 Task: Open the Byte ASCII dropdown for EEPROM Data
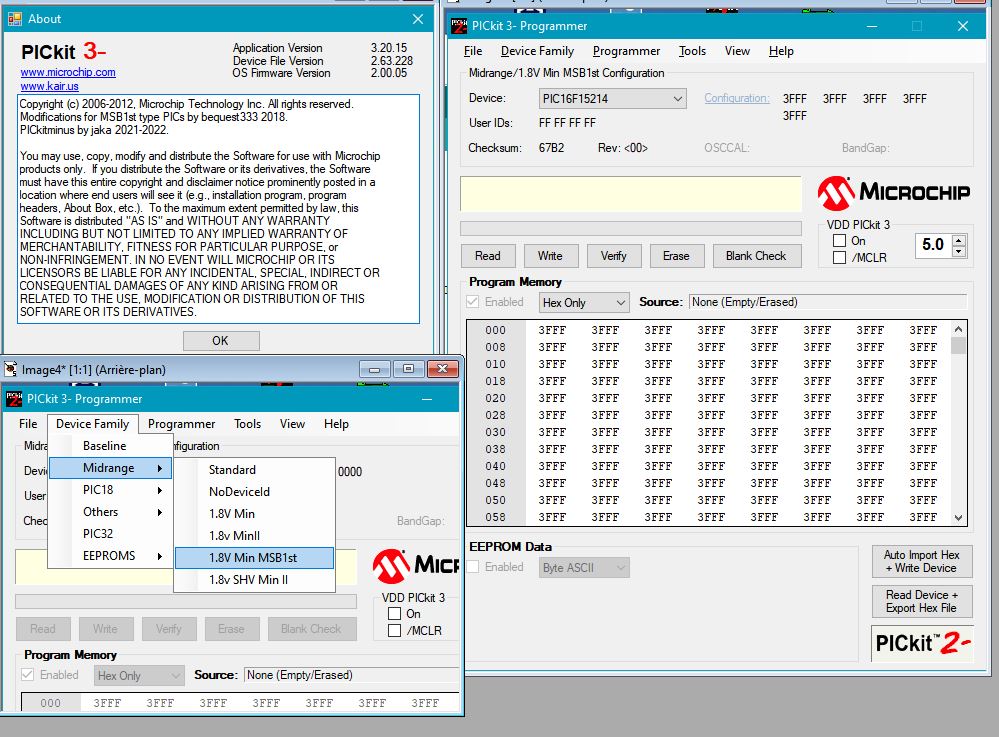coord(584,568)
